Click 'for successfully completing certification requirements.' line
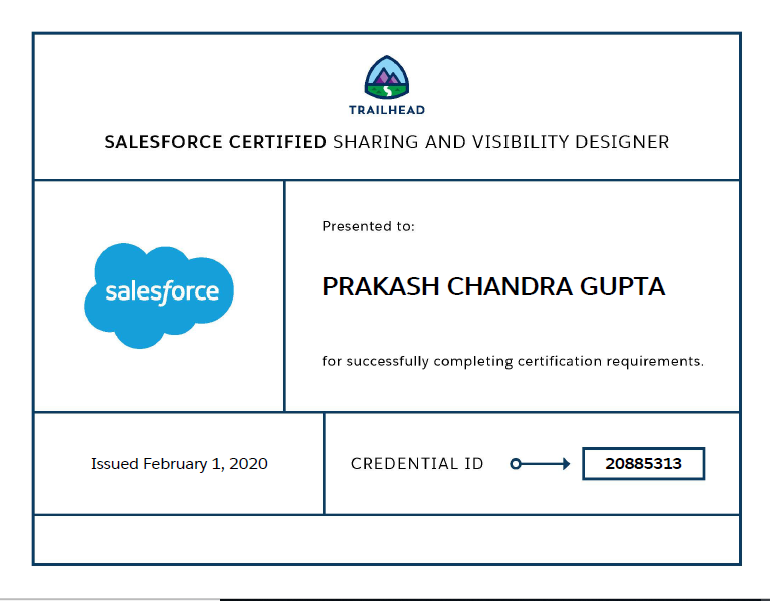Viewport: 770px width, 601px height. (x=513, y=361)
